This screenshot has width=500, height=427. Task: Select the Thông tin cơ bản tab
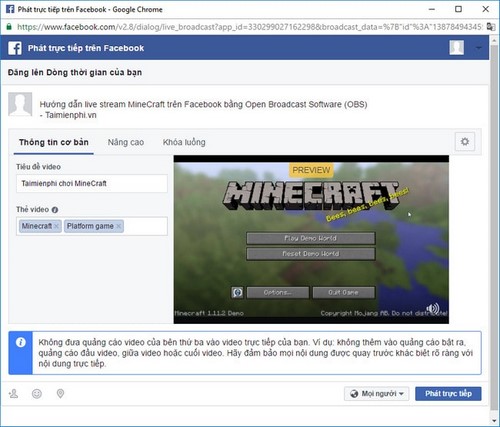pos(54,142)
